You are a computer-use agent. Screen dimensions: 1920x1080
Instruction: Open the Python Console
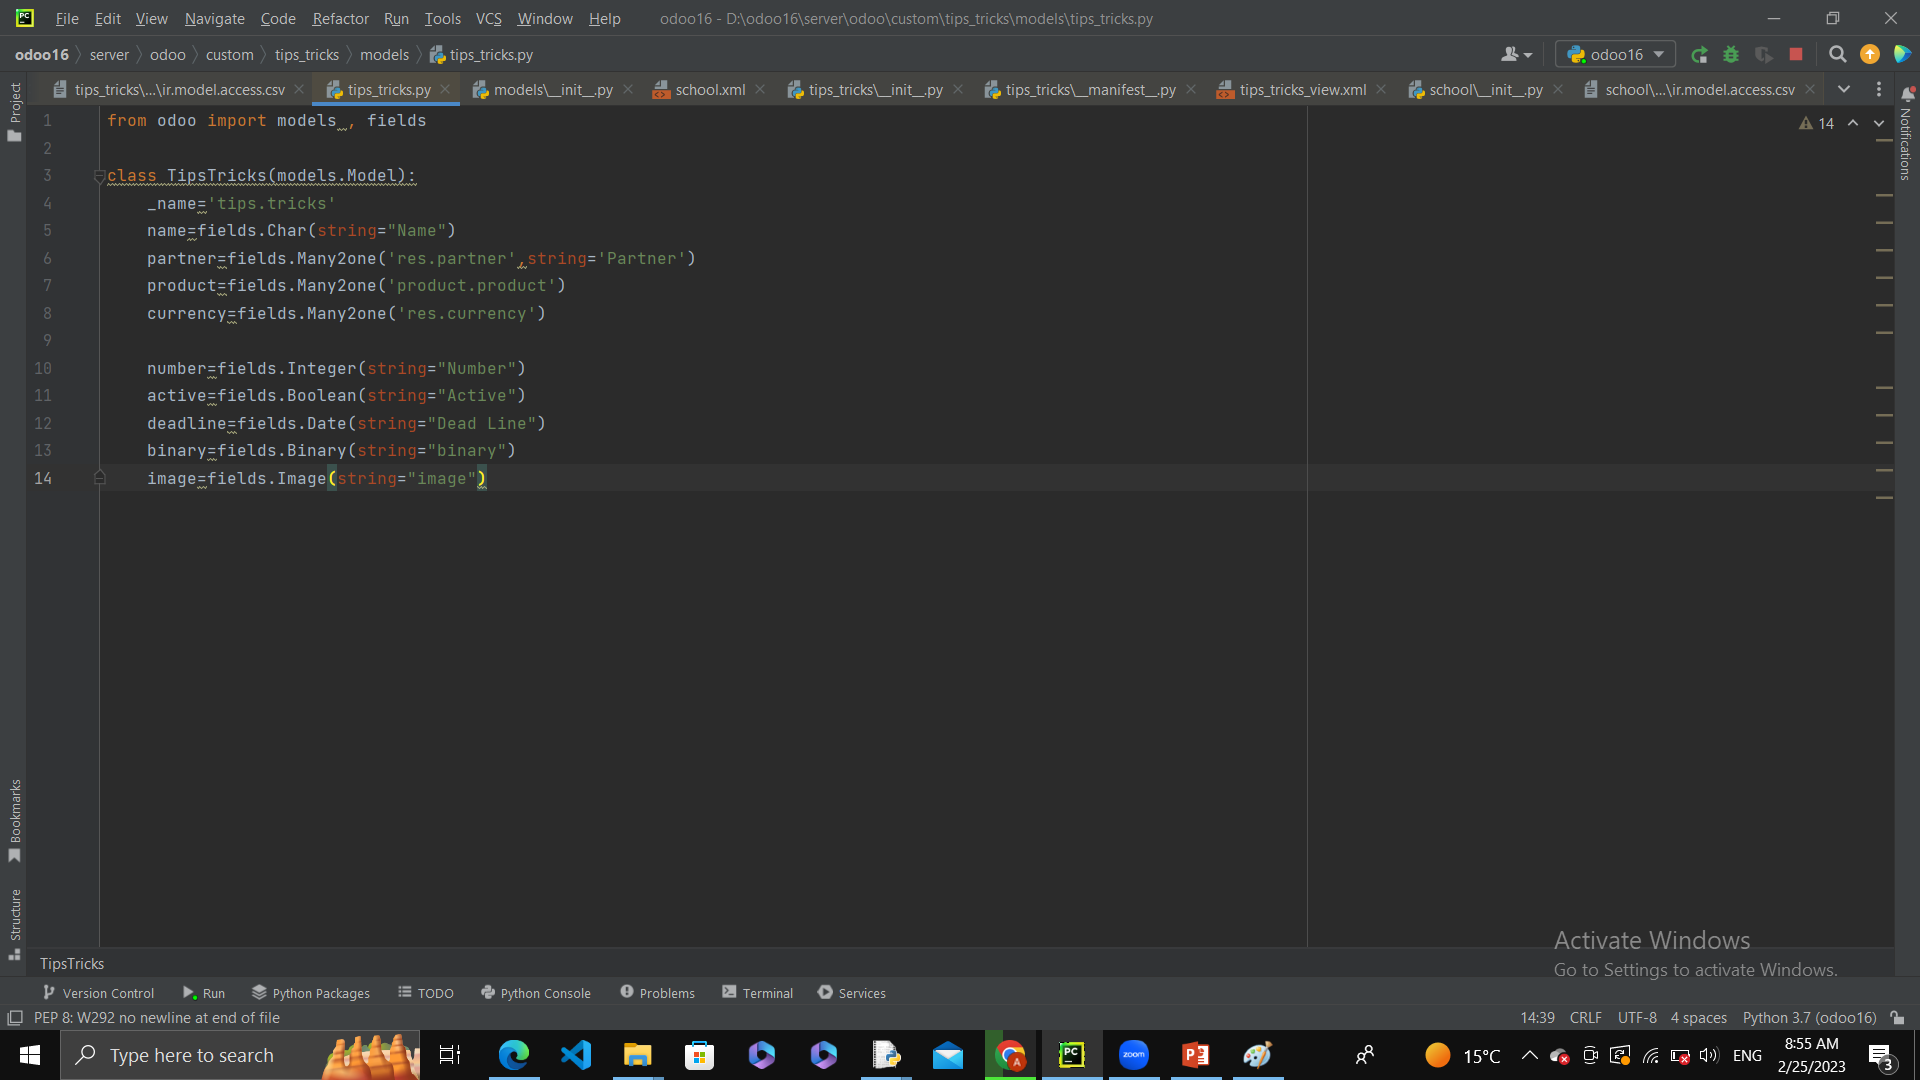tap(536, 993)
